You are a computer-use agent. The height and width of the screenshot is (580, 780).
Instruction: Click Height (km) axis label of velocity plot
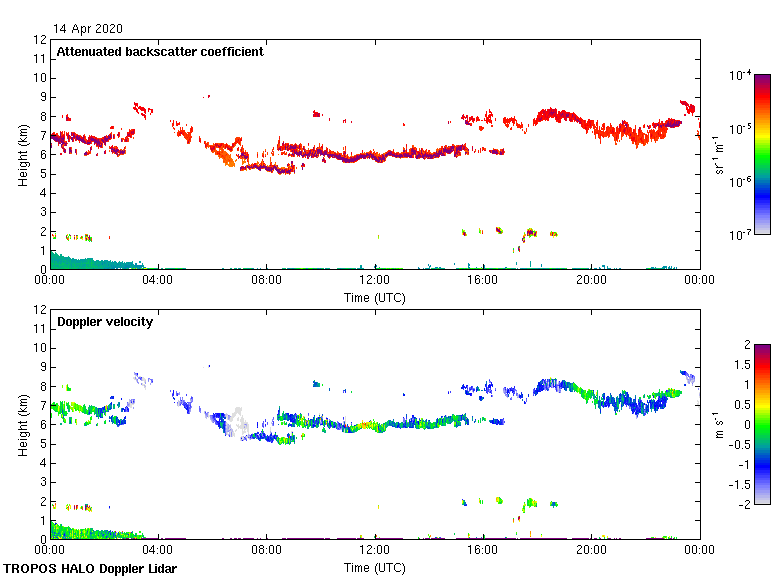(x=22, y=424)
